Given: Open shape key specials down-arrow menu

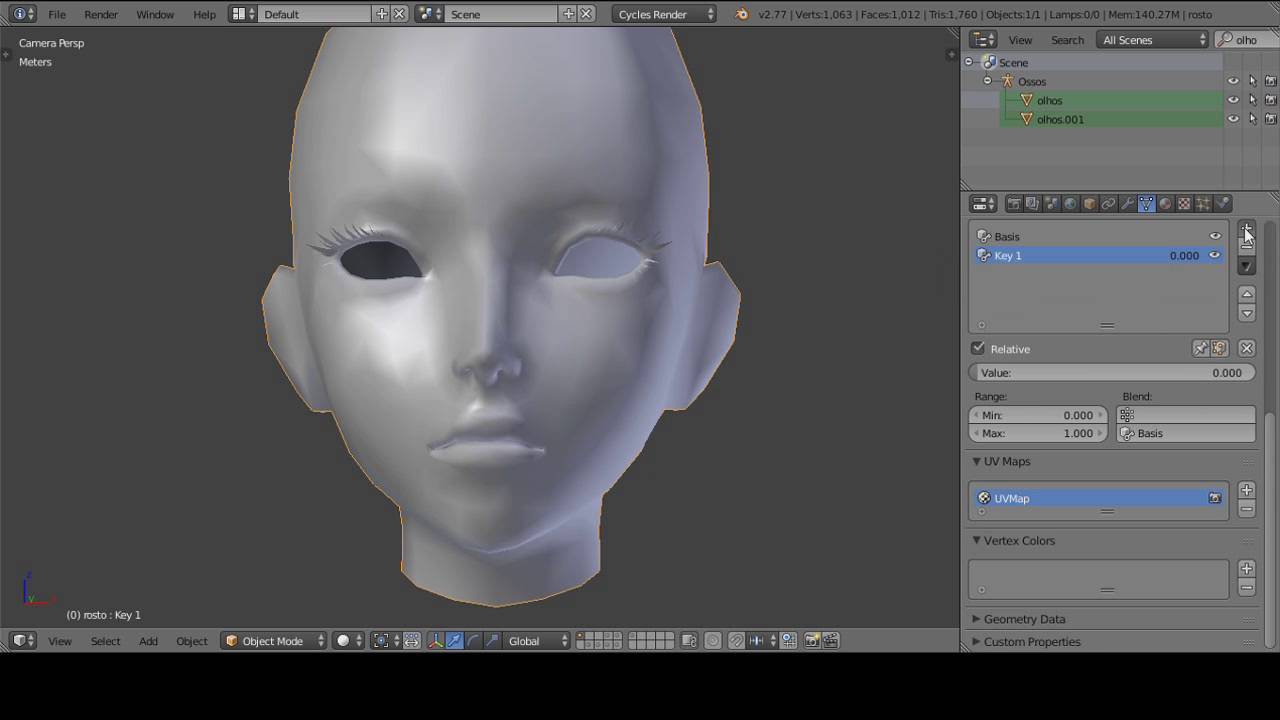Looking at the screenshot, I should [1246, 266].
